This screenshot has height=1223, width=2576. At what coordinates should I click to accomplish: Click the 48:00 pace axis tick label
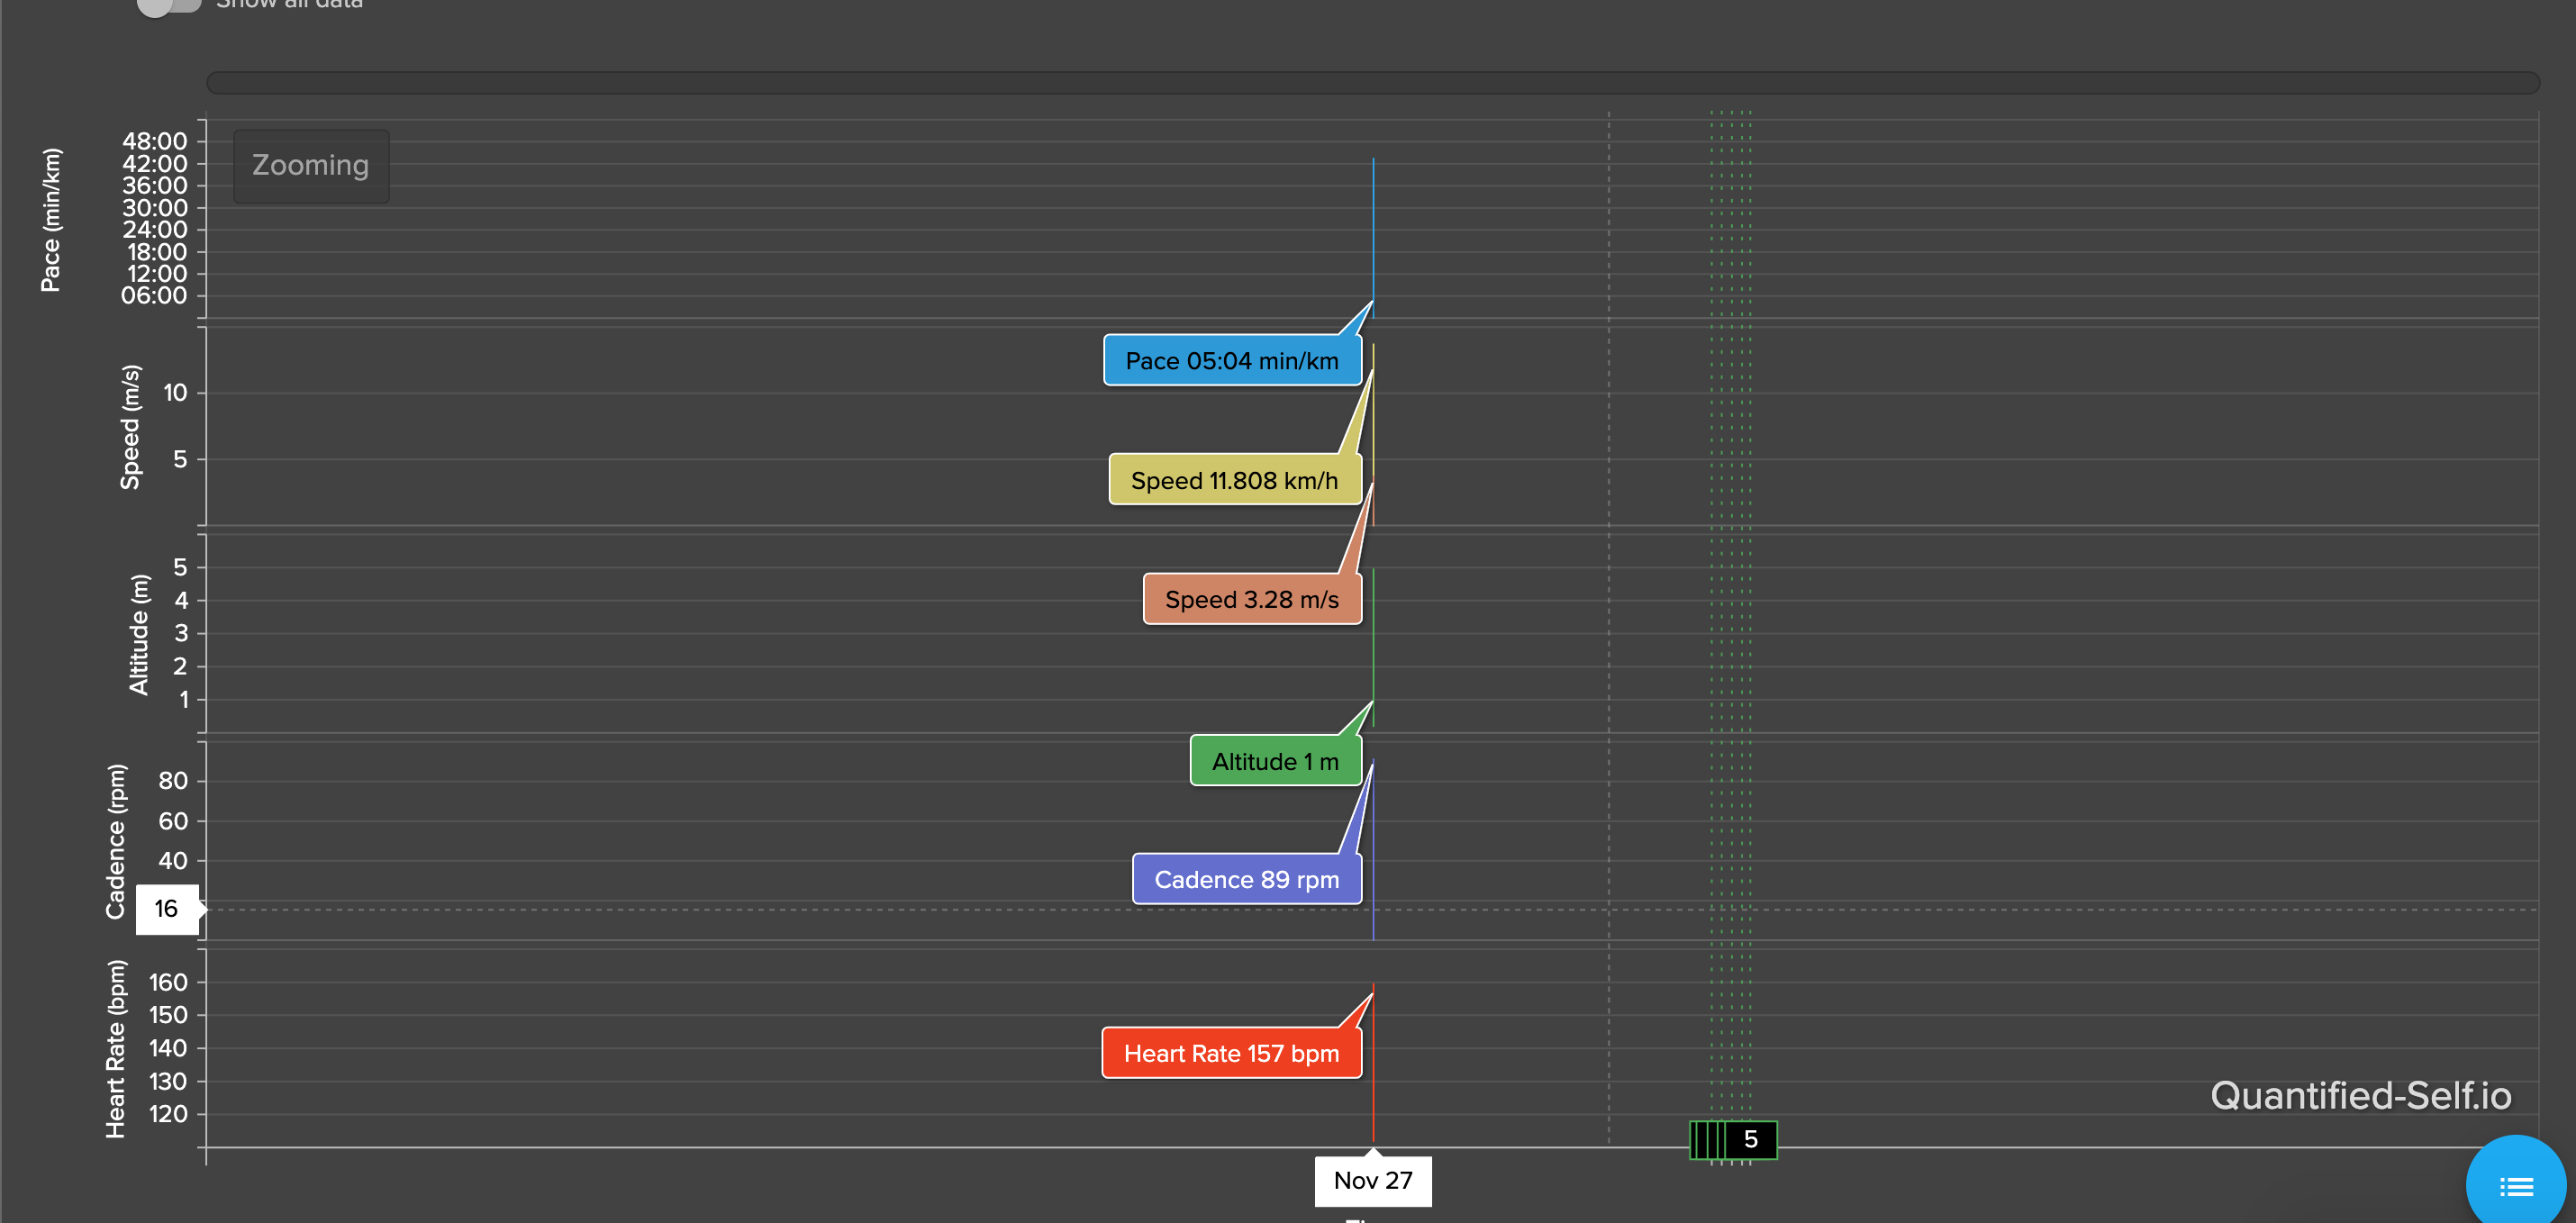click(x=155, y=141)
